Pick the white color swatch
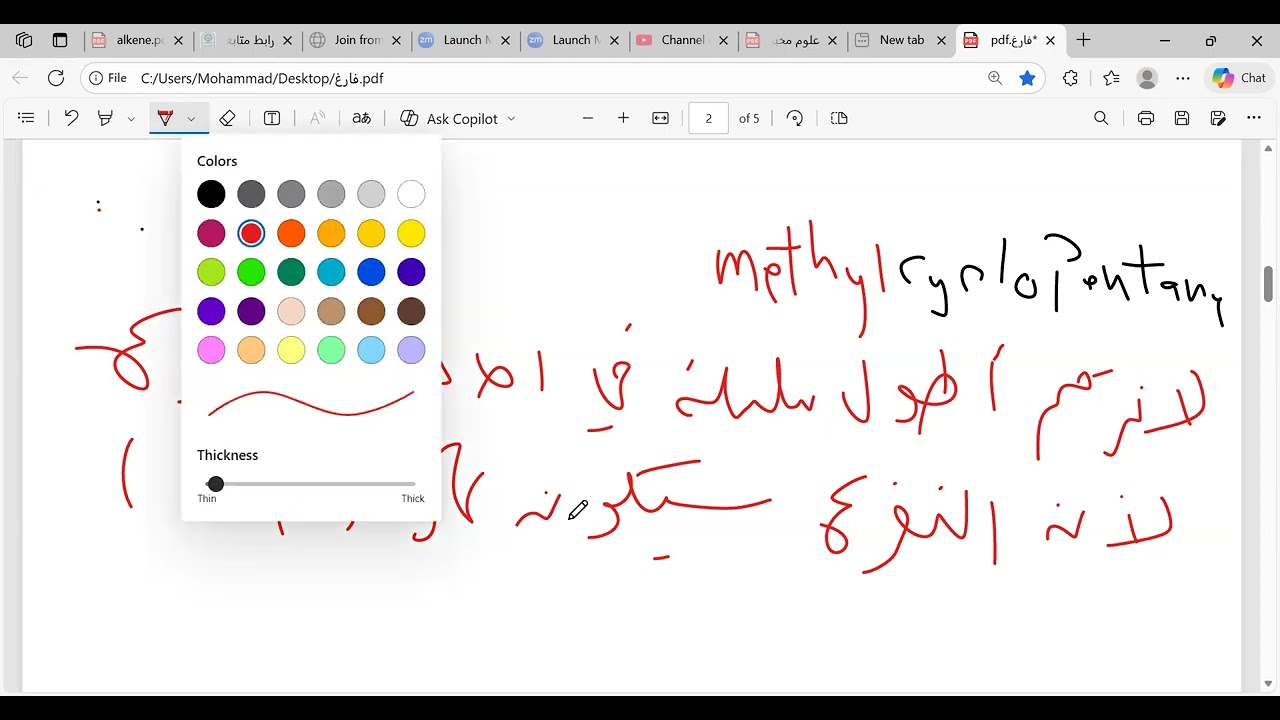 (411, 194)
